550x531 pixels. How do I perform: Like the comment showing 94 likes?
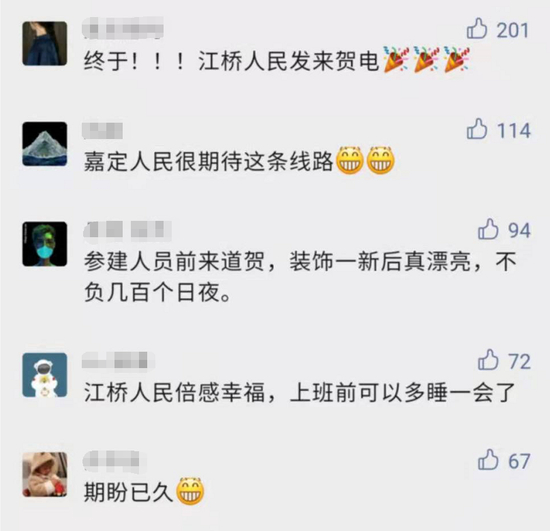(488, 229)
